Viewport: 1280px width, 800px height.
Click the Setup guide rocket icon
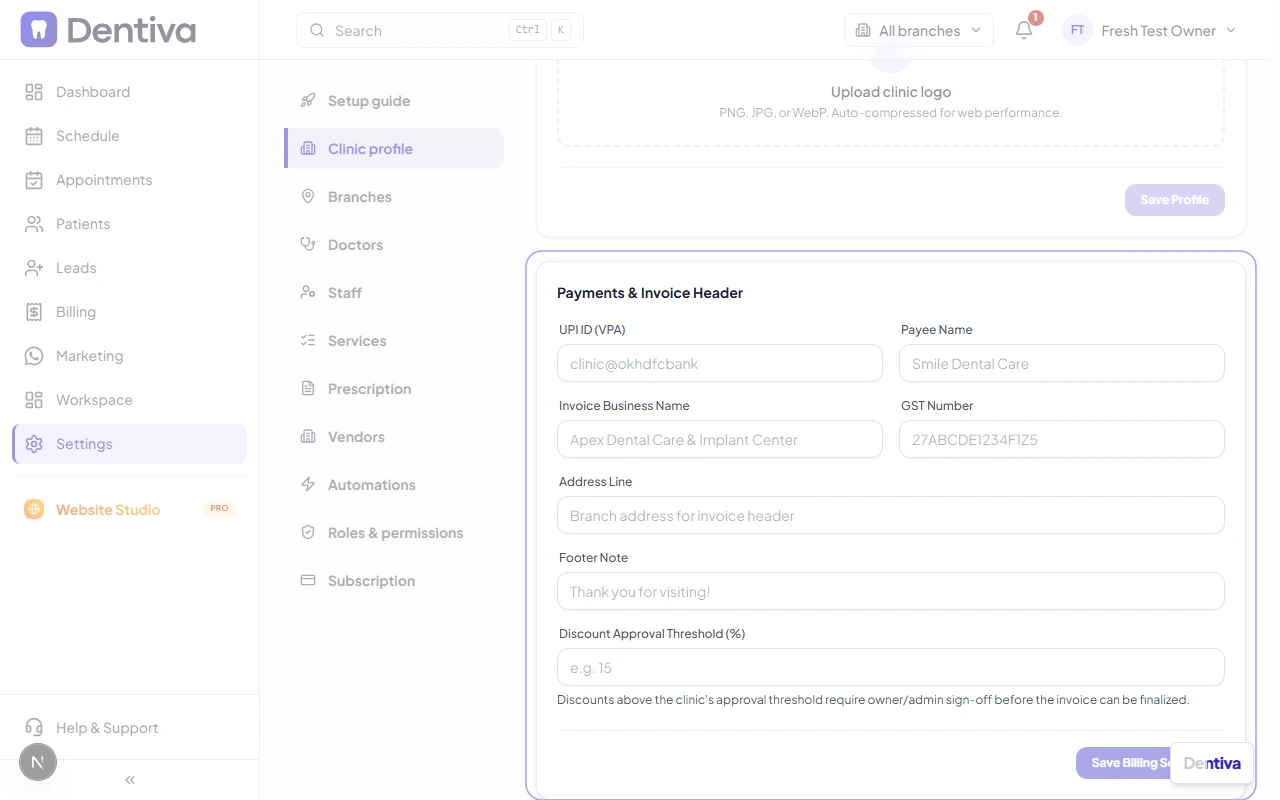click(x=308, y=101)
